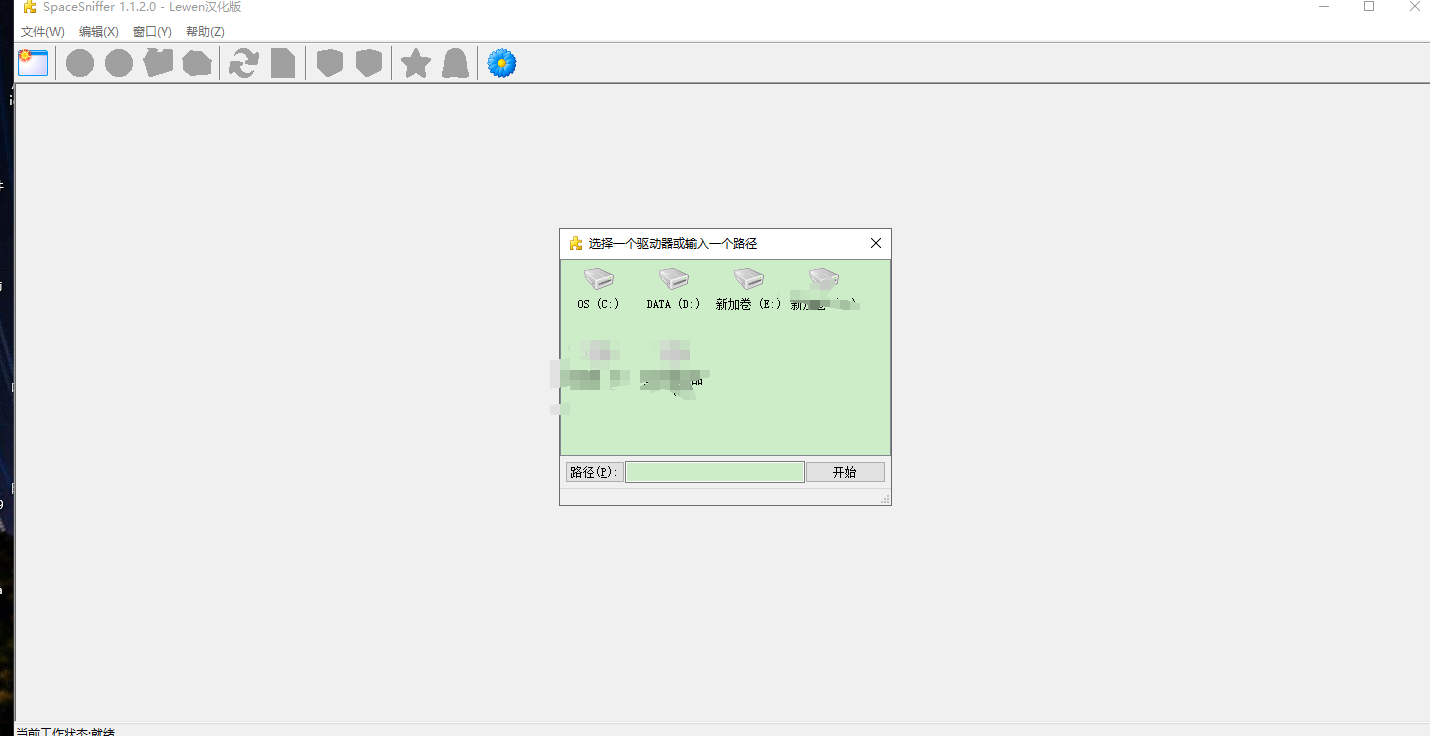1430x736 pixels.
Task: Select the DATA (D:) drive
Action: [673, 290]
